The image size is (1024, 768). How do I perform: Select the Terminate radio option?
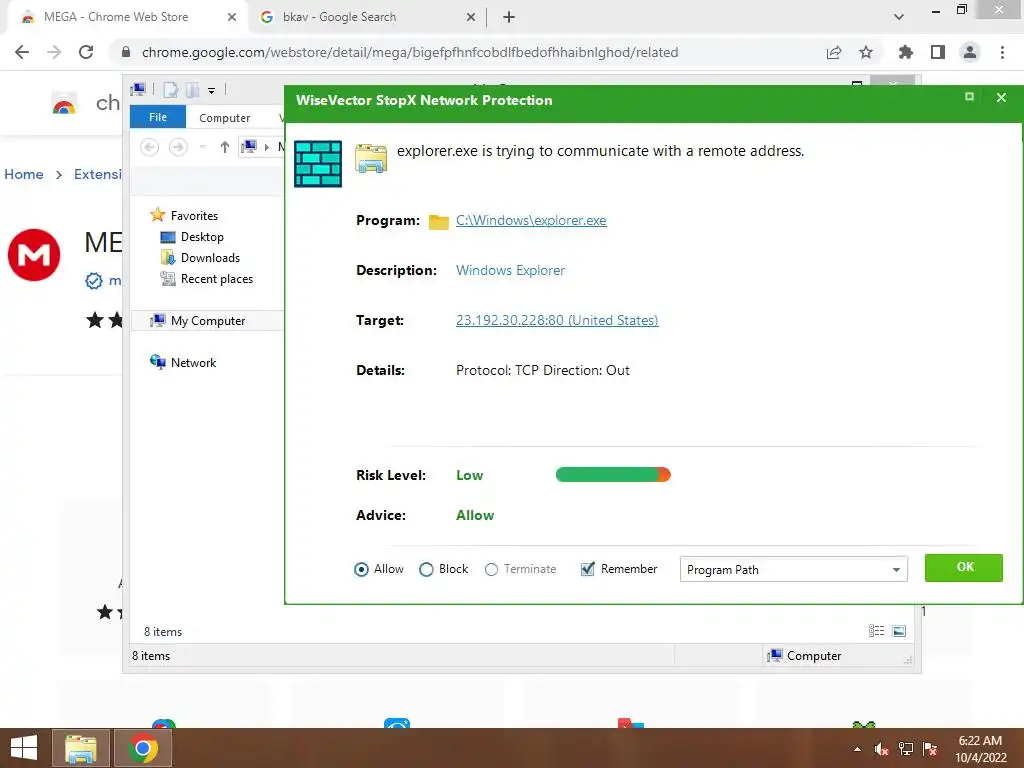tap(491, 569)
